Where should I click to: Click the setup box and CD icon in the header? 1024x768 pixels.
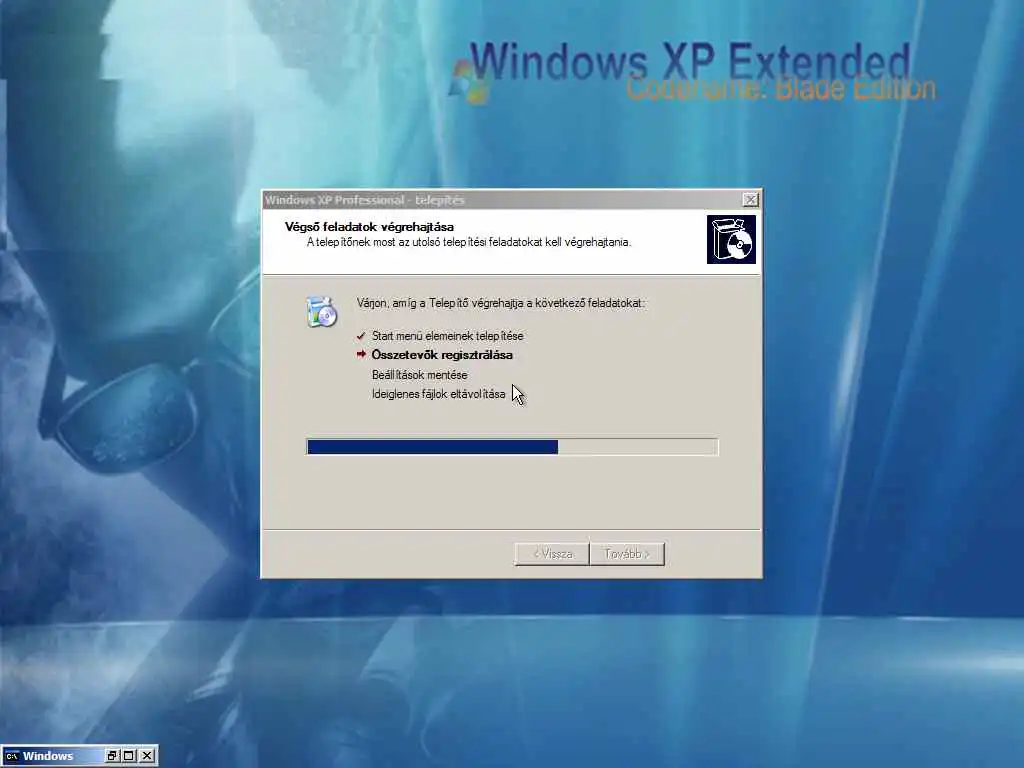731,240
